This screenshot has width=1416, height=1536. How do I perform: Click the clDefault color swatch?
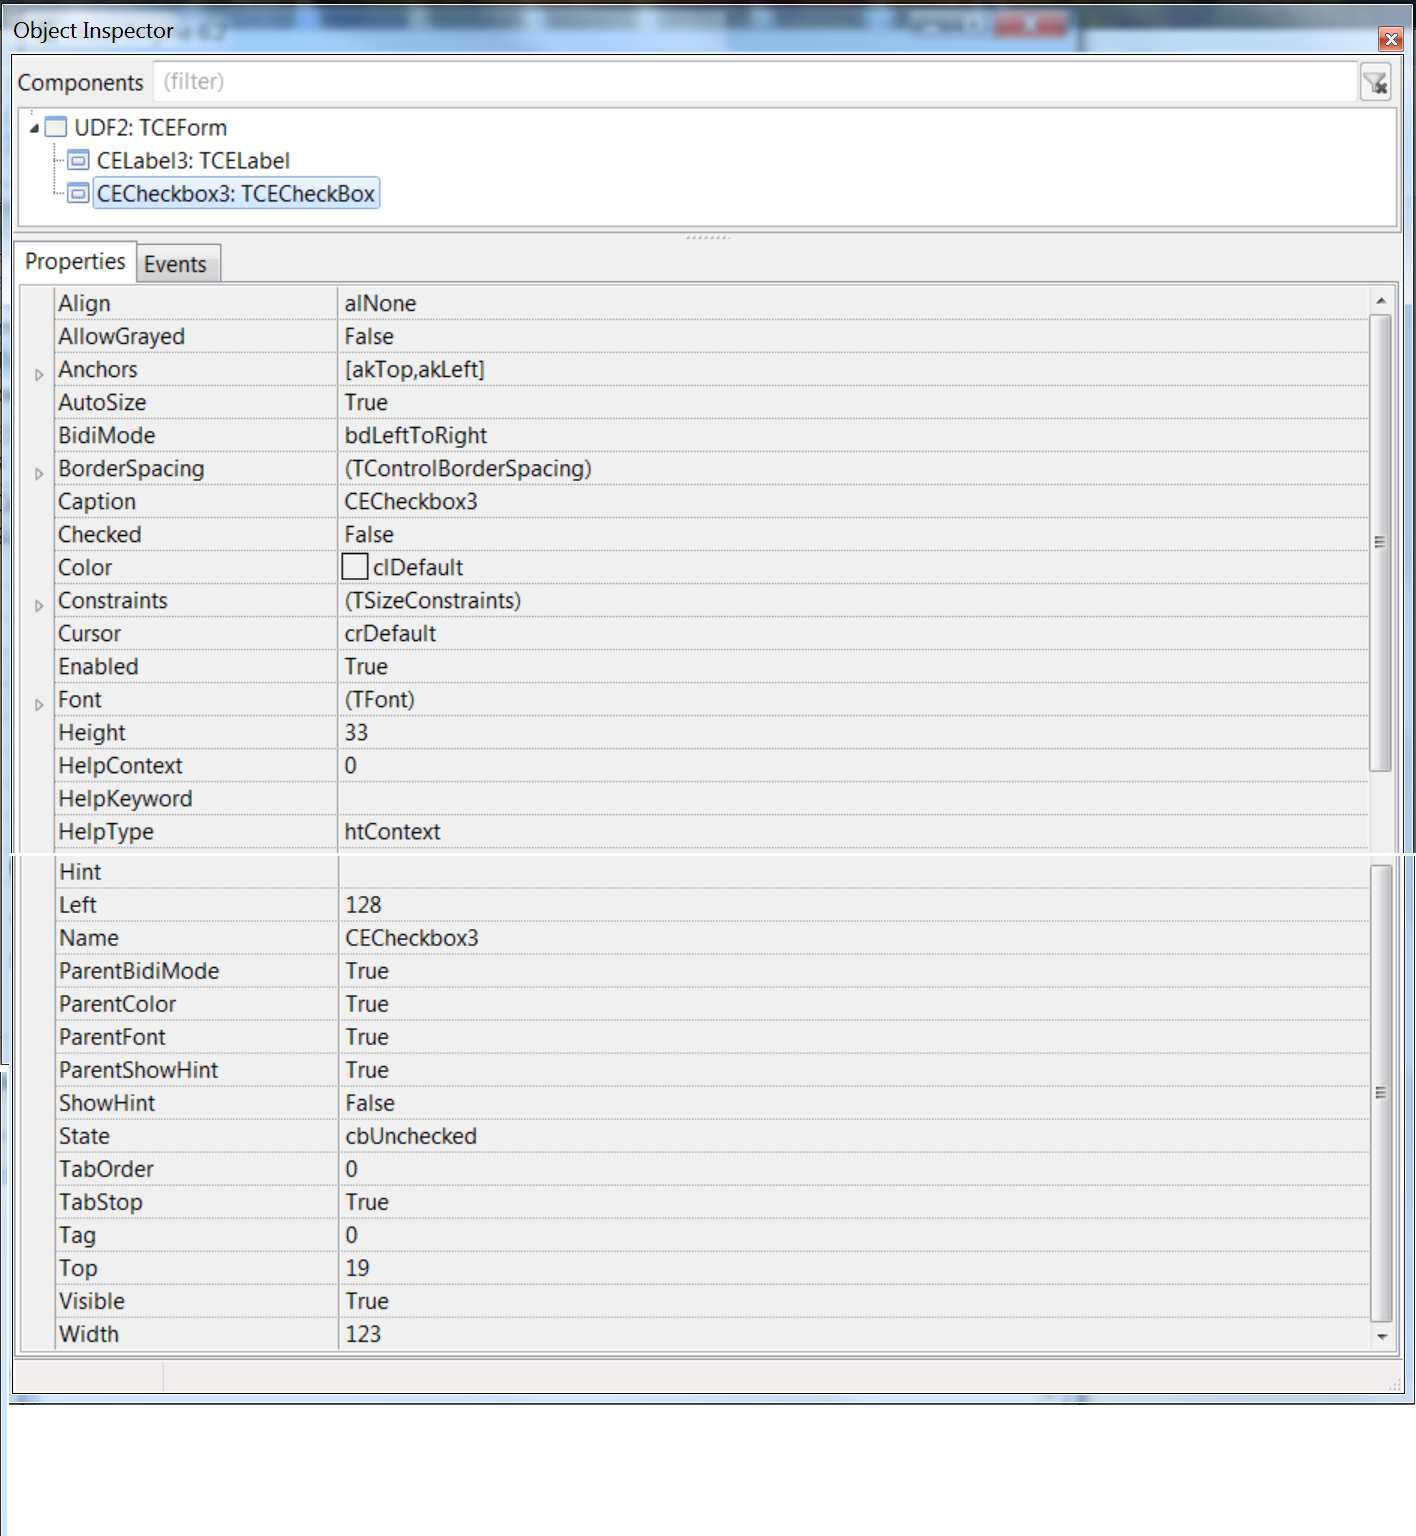click(x=354, y=566)
